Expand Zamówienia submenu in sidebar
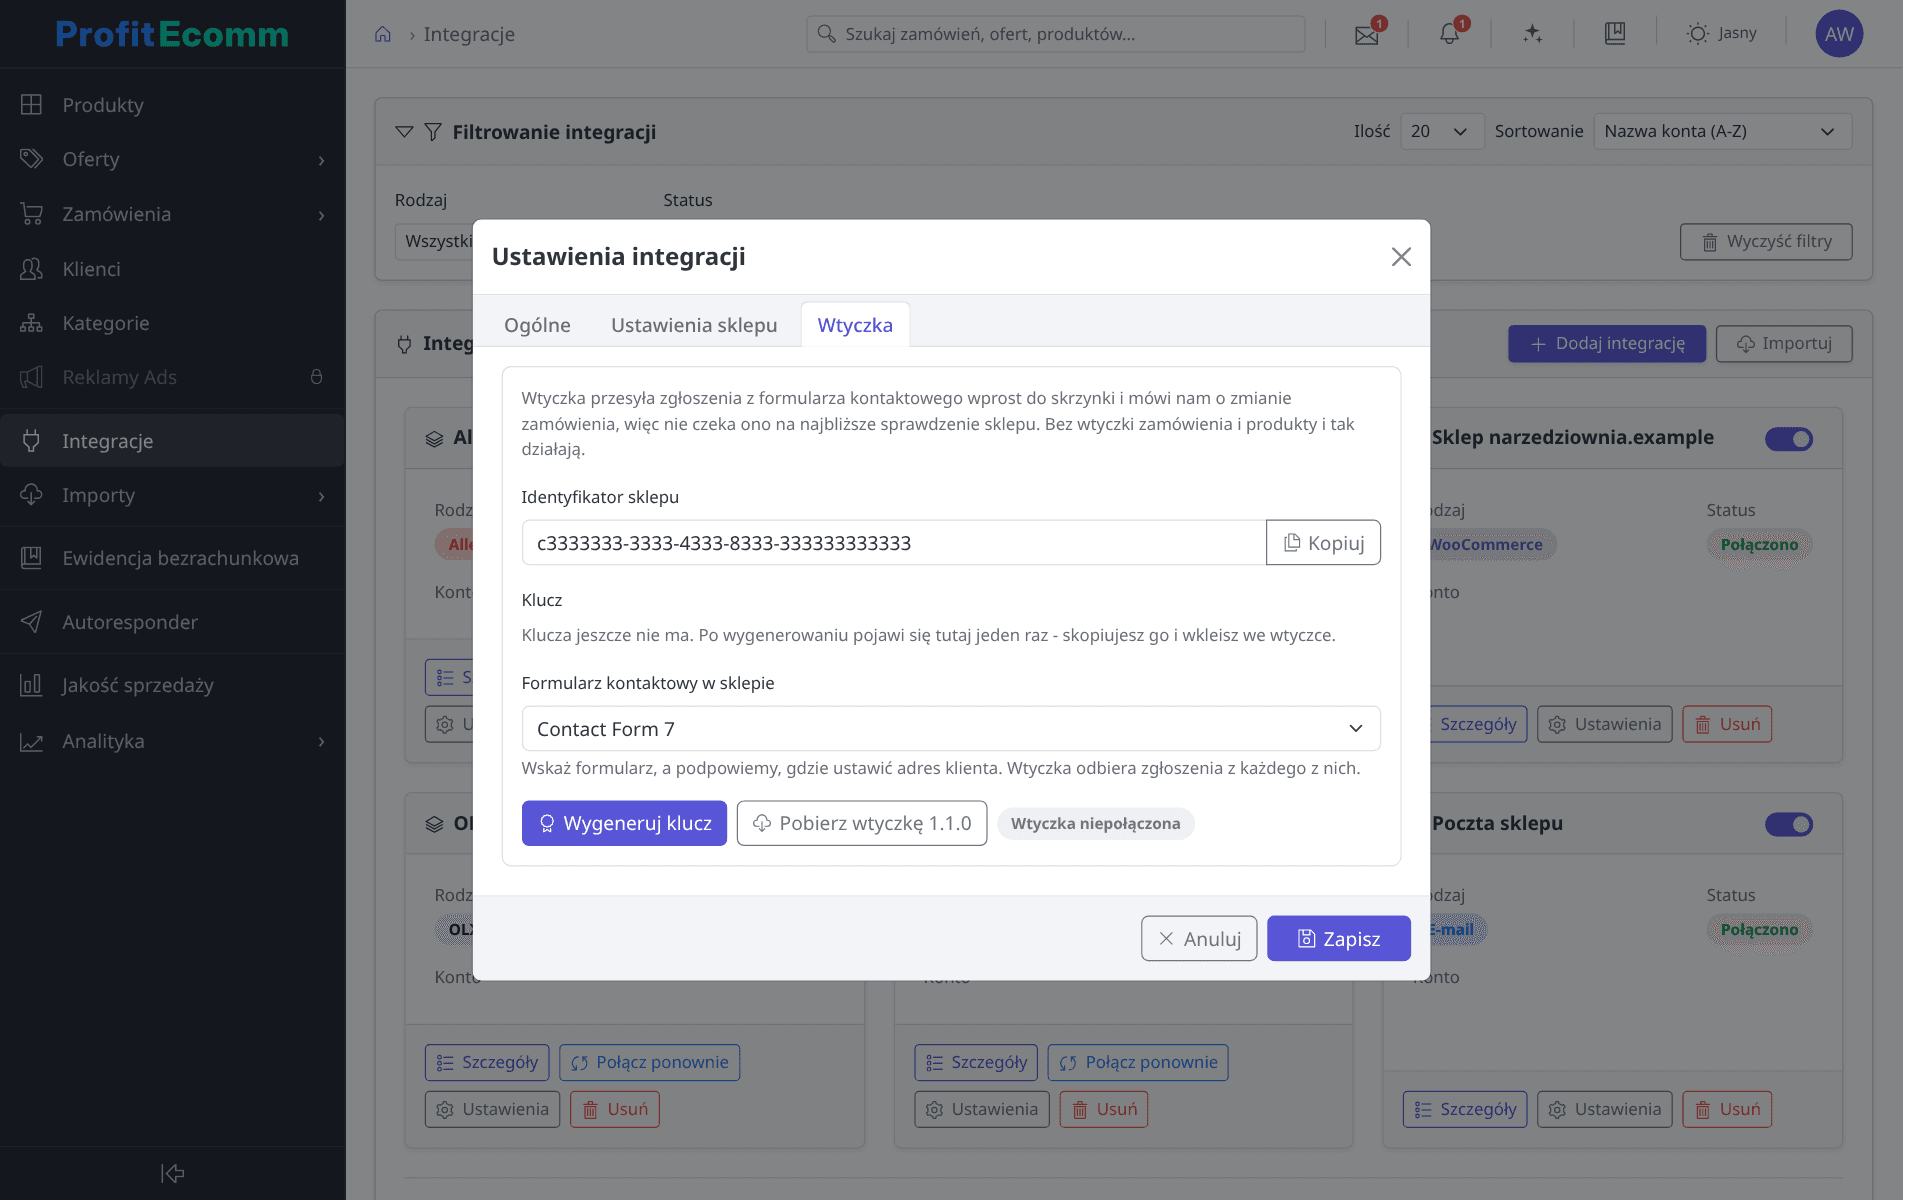The width and height of the screenshot is (1920, 1200). pos(321,215)
